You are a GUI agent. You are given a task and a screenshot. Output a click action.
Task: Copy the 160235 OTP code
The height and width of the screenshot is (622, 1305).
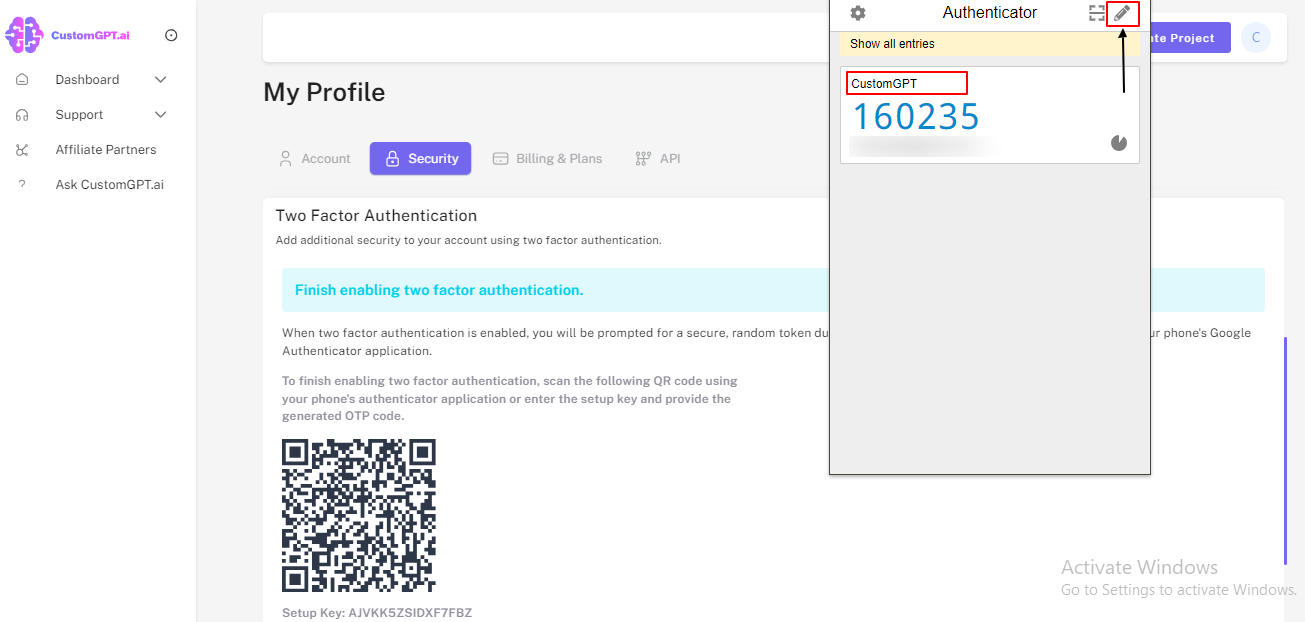coord(916,116)
